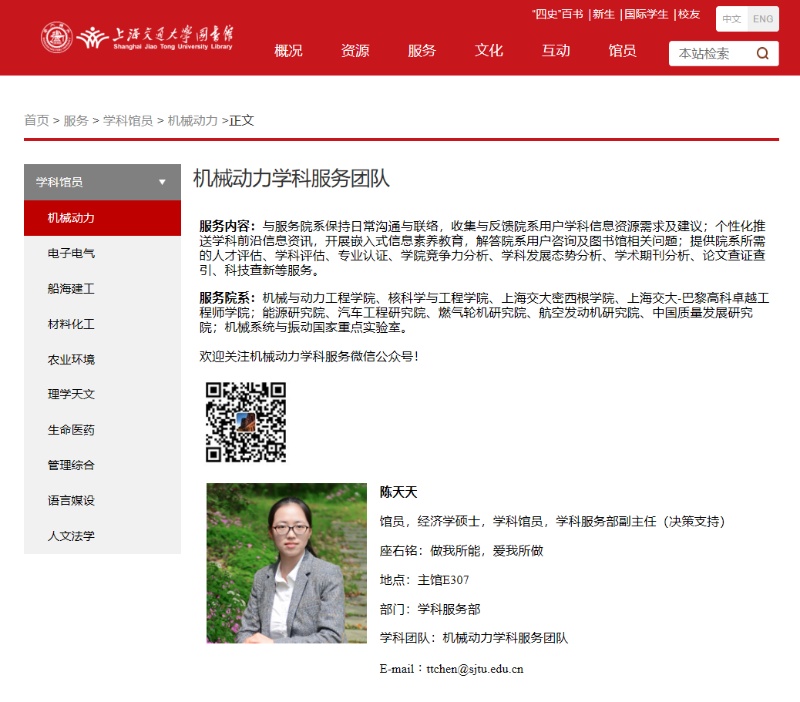This screenshot has height=702, width=800.
Task: Select 农业环境 in the sidebar
Action: (x=103, y=359)
